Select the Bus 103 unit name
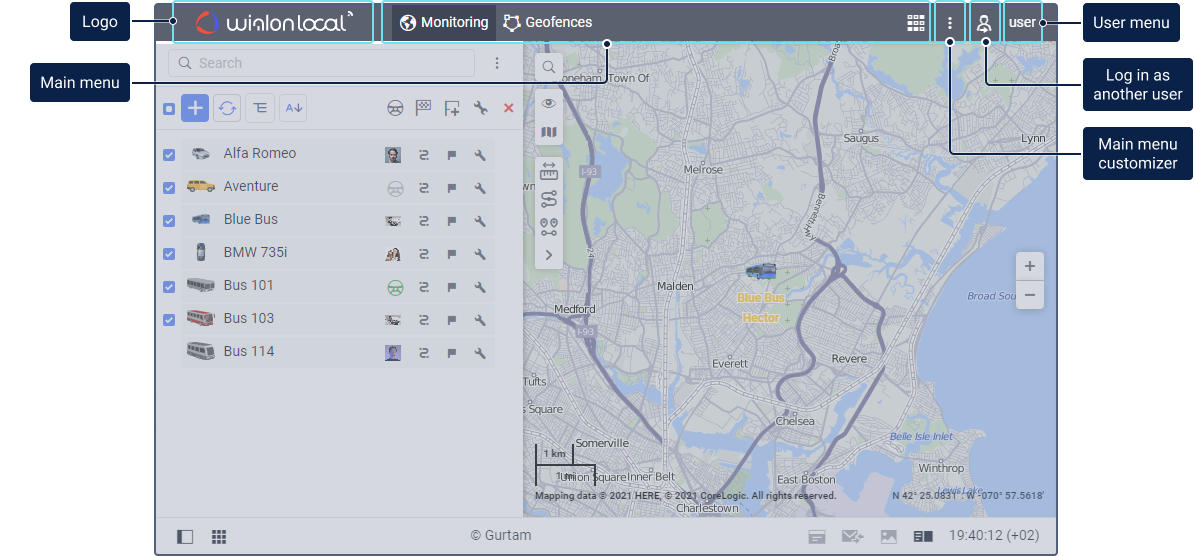This screenshot has width=1195, height=556. (248, 318)
